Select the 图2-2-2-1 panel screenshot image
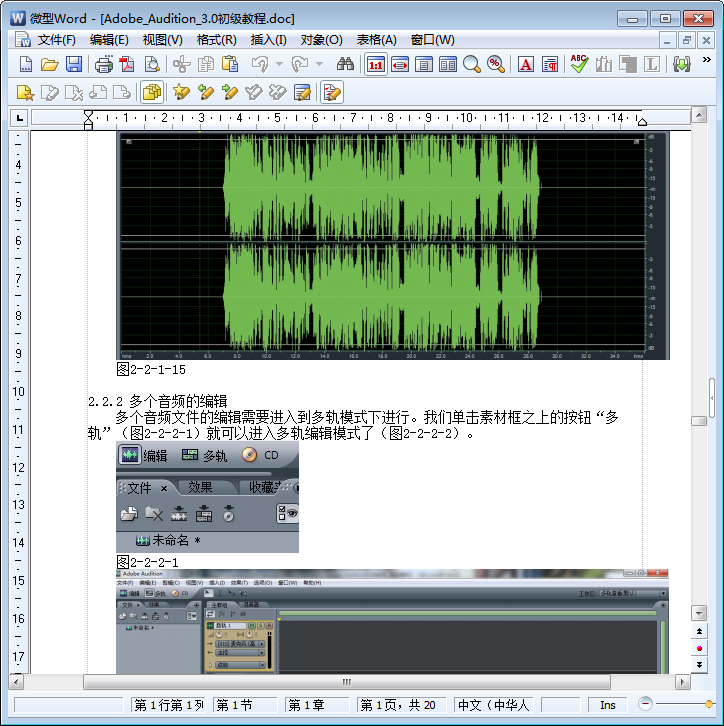724x726 pixels. pyautogui.click(x=207, y=497)
